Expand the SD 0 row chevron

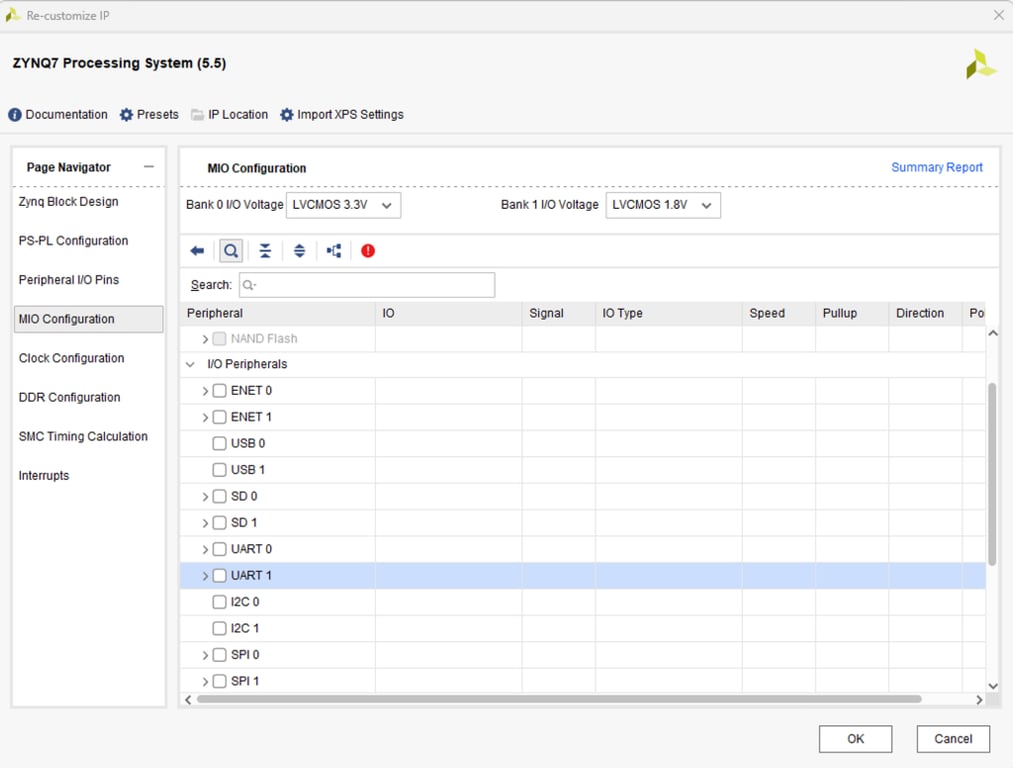pos(205,497)
